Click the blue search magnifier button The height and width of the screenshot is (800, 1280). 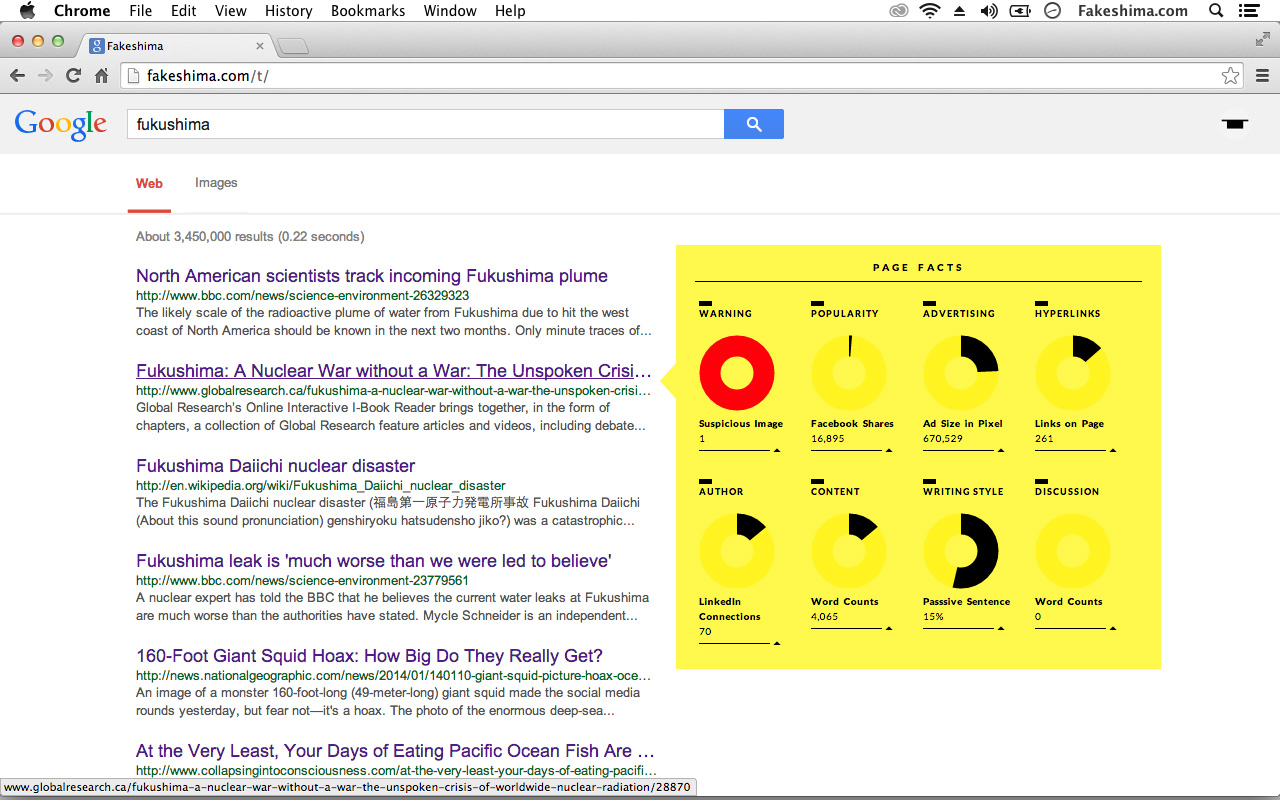pos(754,124)
